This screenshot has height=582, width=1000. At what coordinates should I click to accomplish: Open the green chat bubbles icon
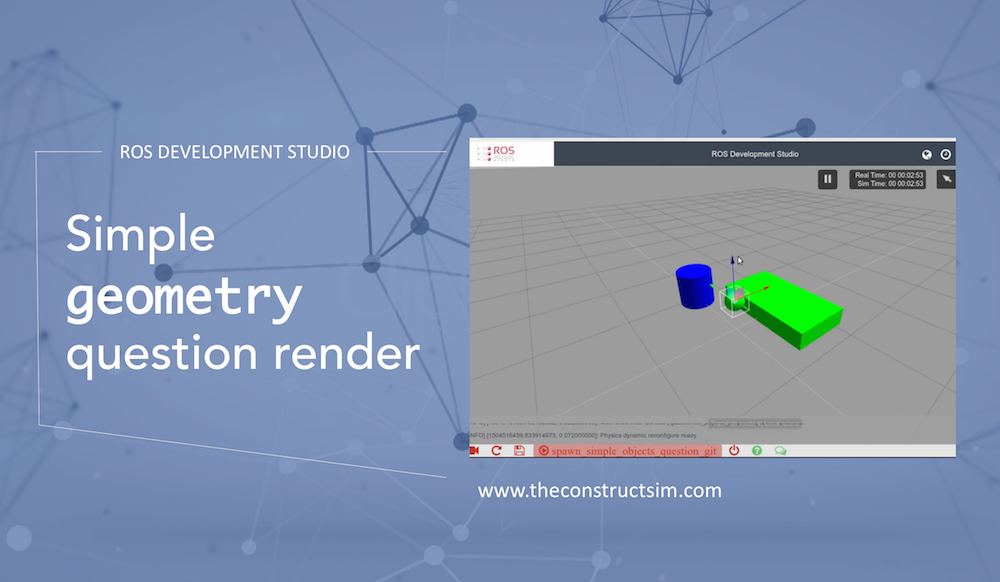(x=780, y=451)
